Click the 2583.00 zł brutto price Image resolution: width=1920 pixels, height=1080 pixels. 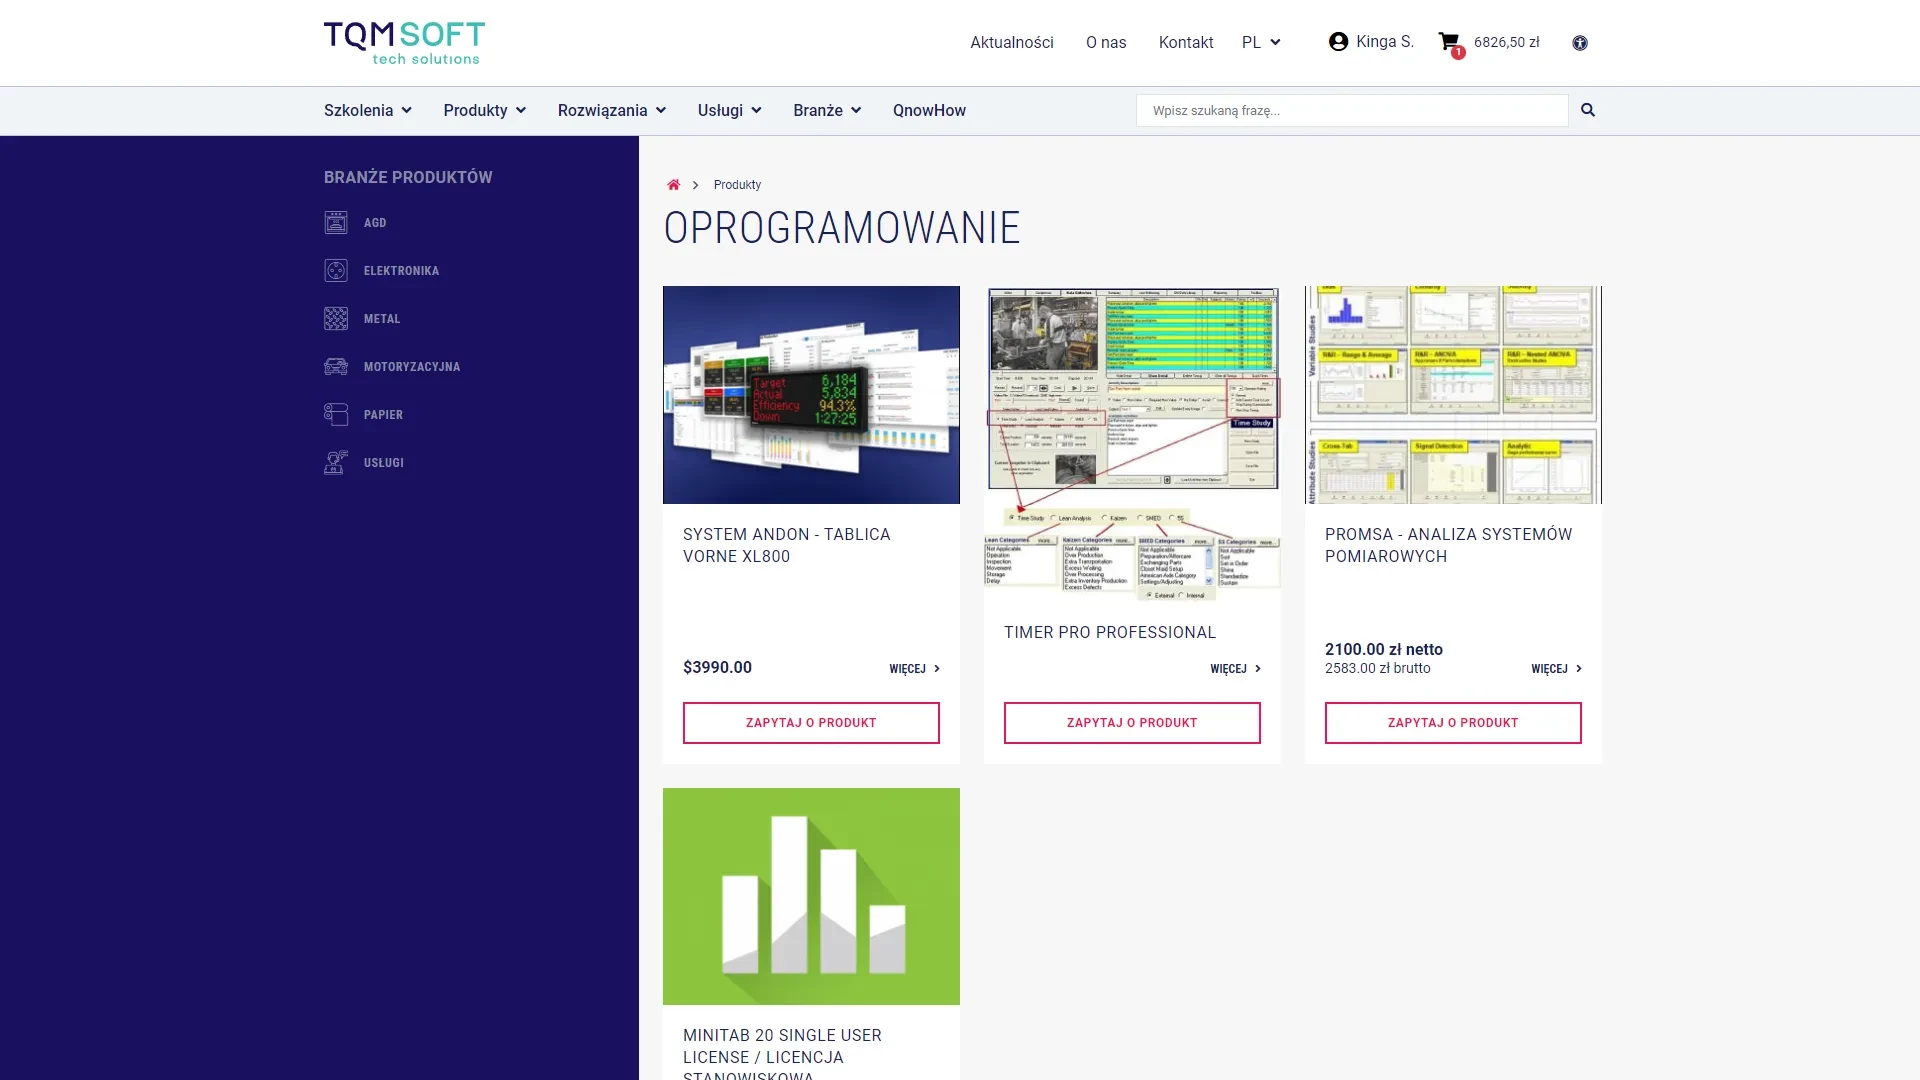click(x=1378, y=668)
